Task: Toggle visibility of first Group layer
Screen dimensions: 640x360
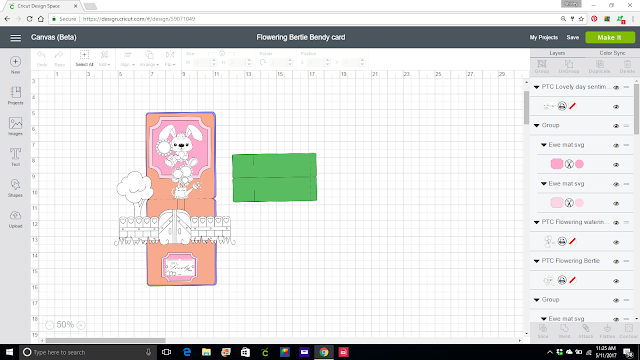Action: 616,126
